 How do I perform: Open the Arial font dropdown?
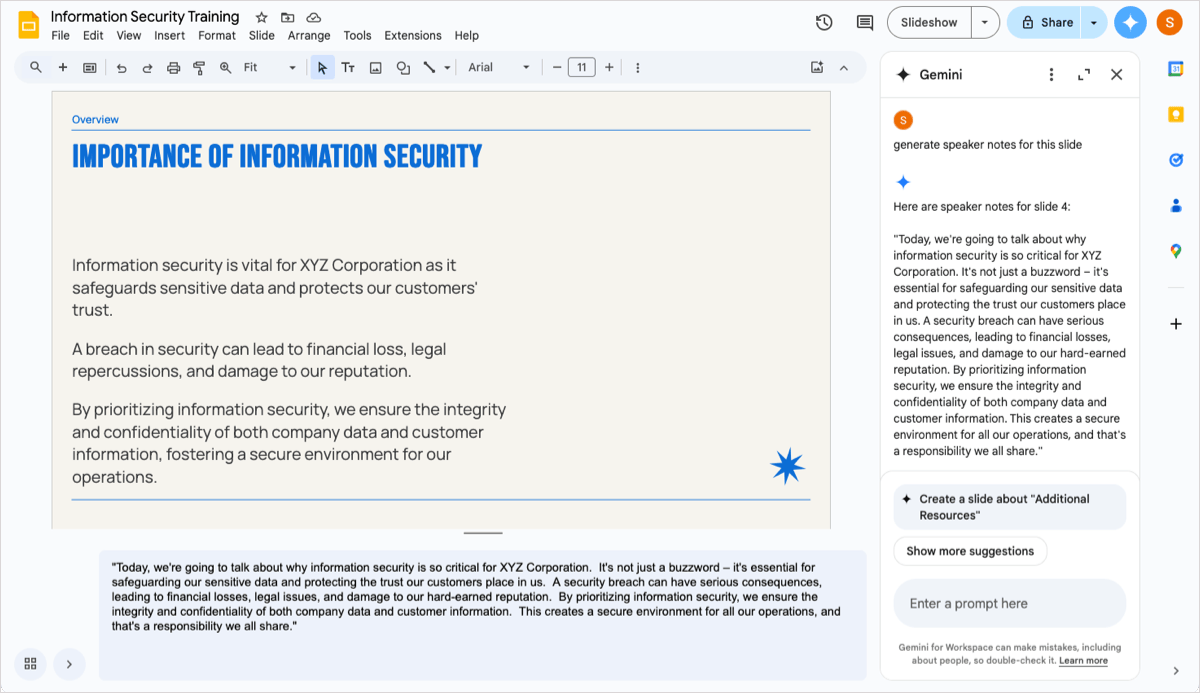click(x=499, y=68)
